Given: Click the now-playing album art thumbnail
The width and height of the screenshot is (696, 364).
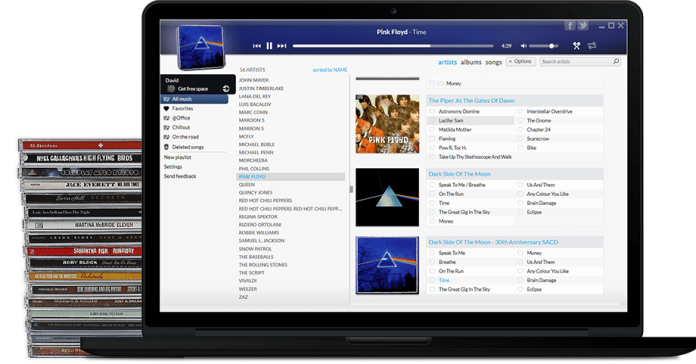Looking at the screenshot, I should click(x=201, y=47).
